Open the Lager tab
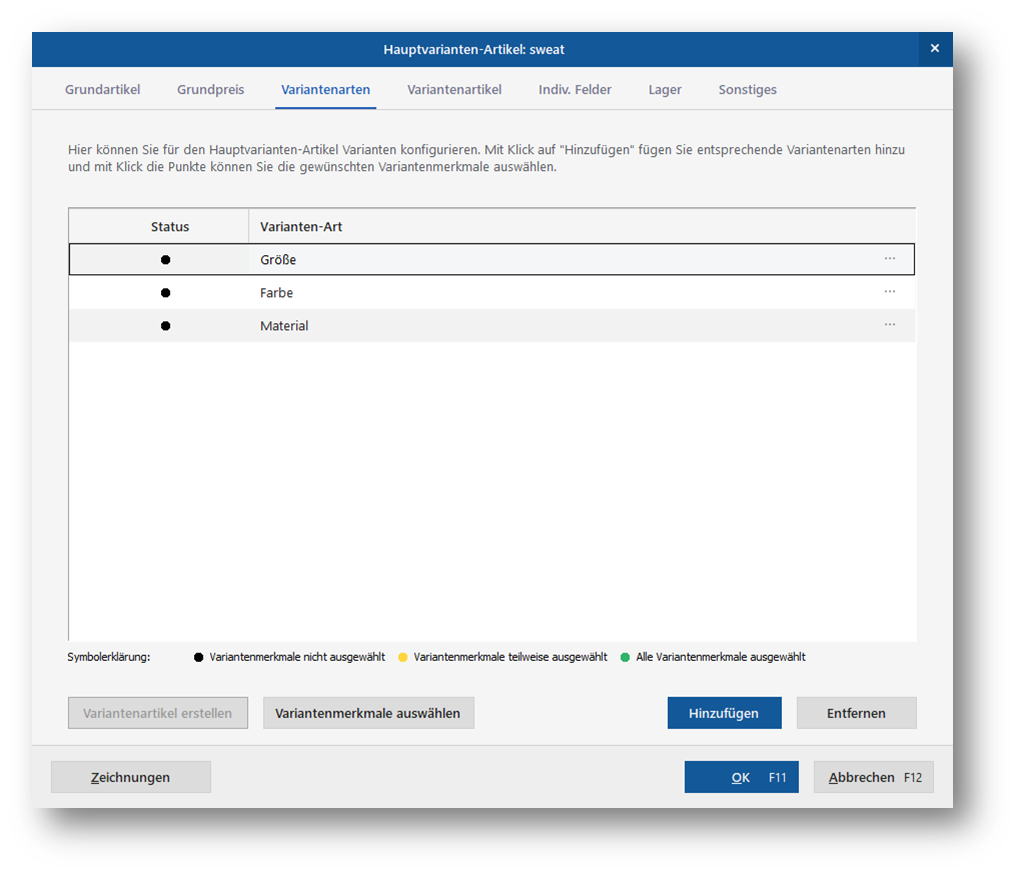This screenshot has width=1018, height=873. tap(665, 90)
